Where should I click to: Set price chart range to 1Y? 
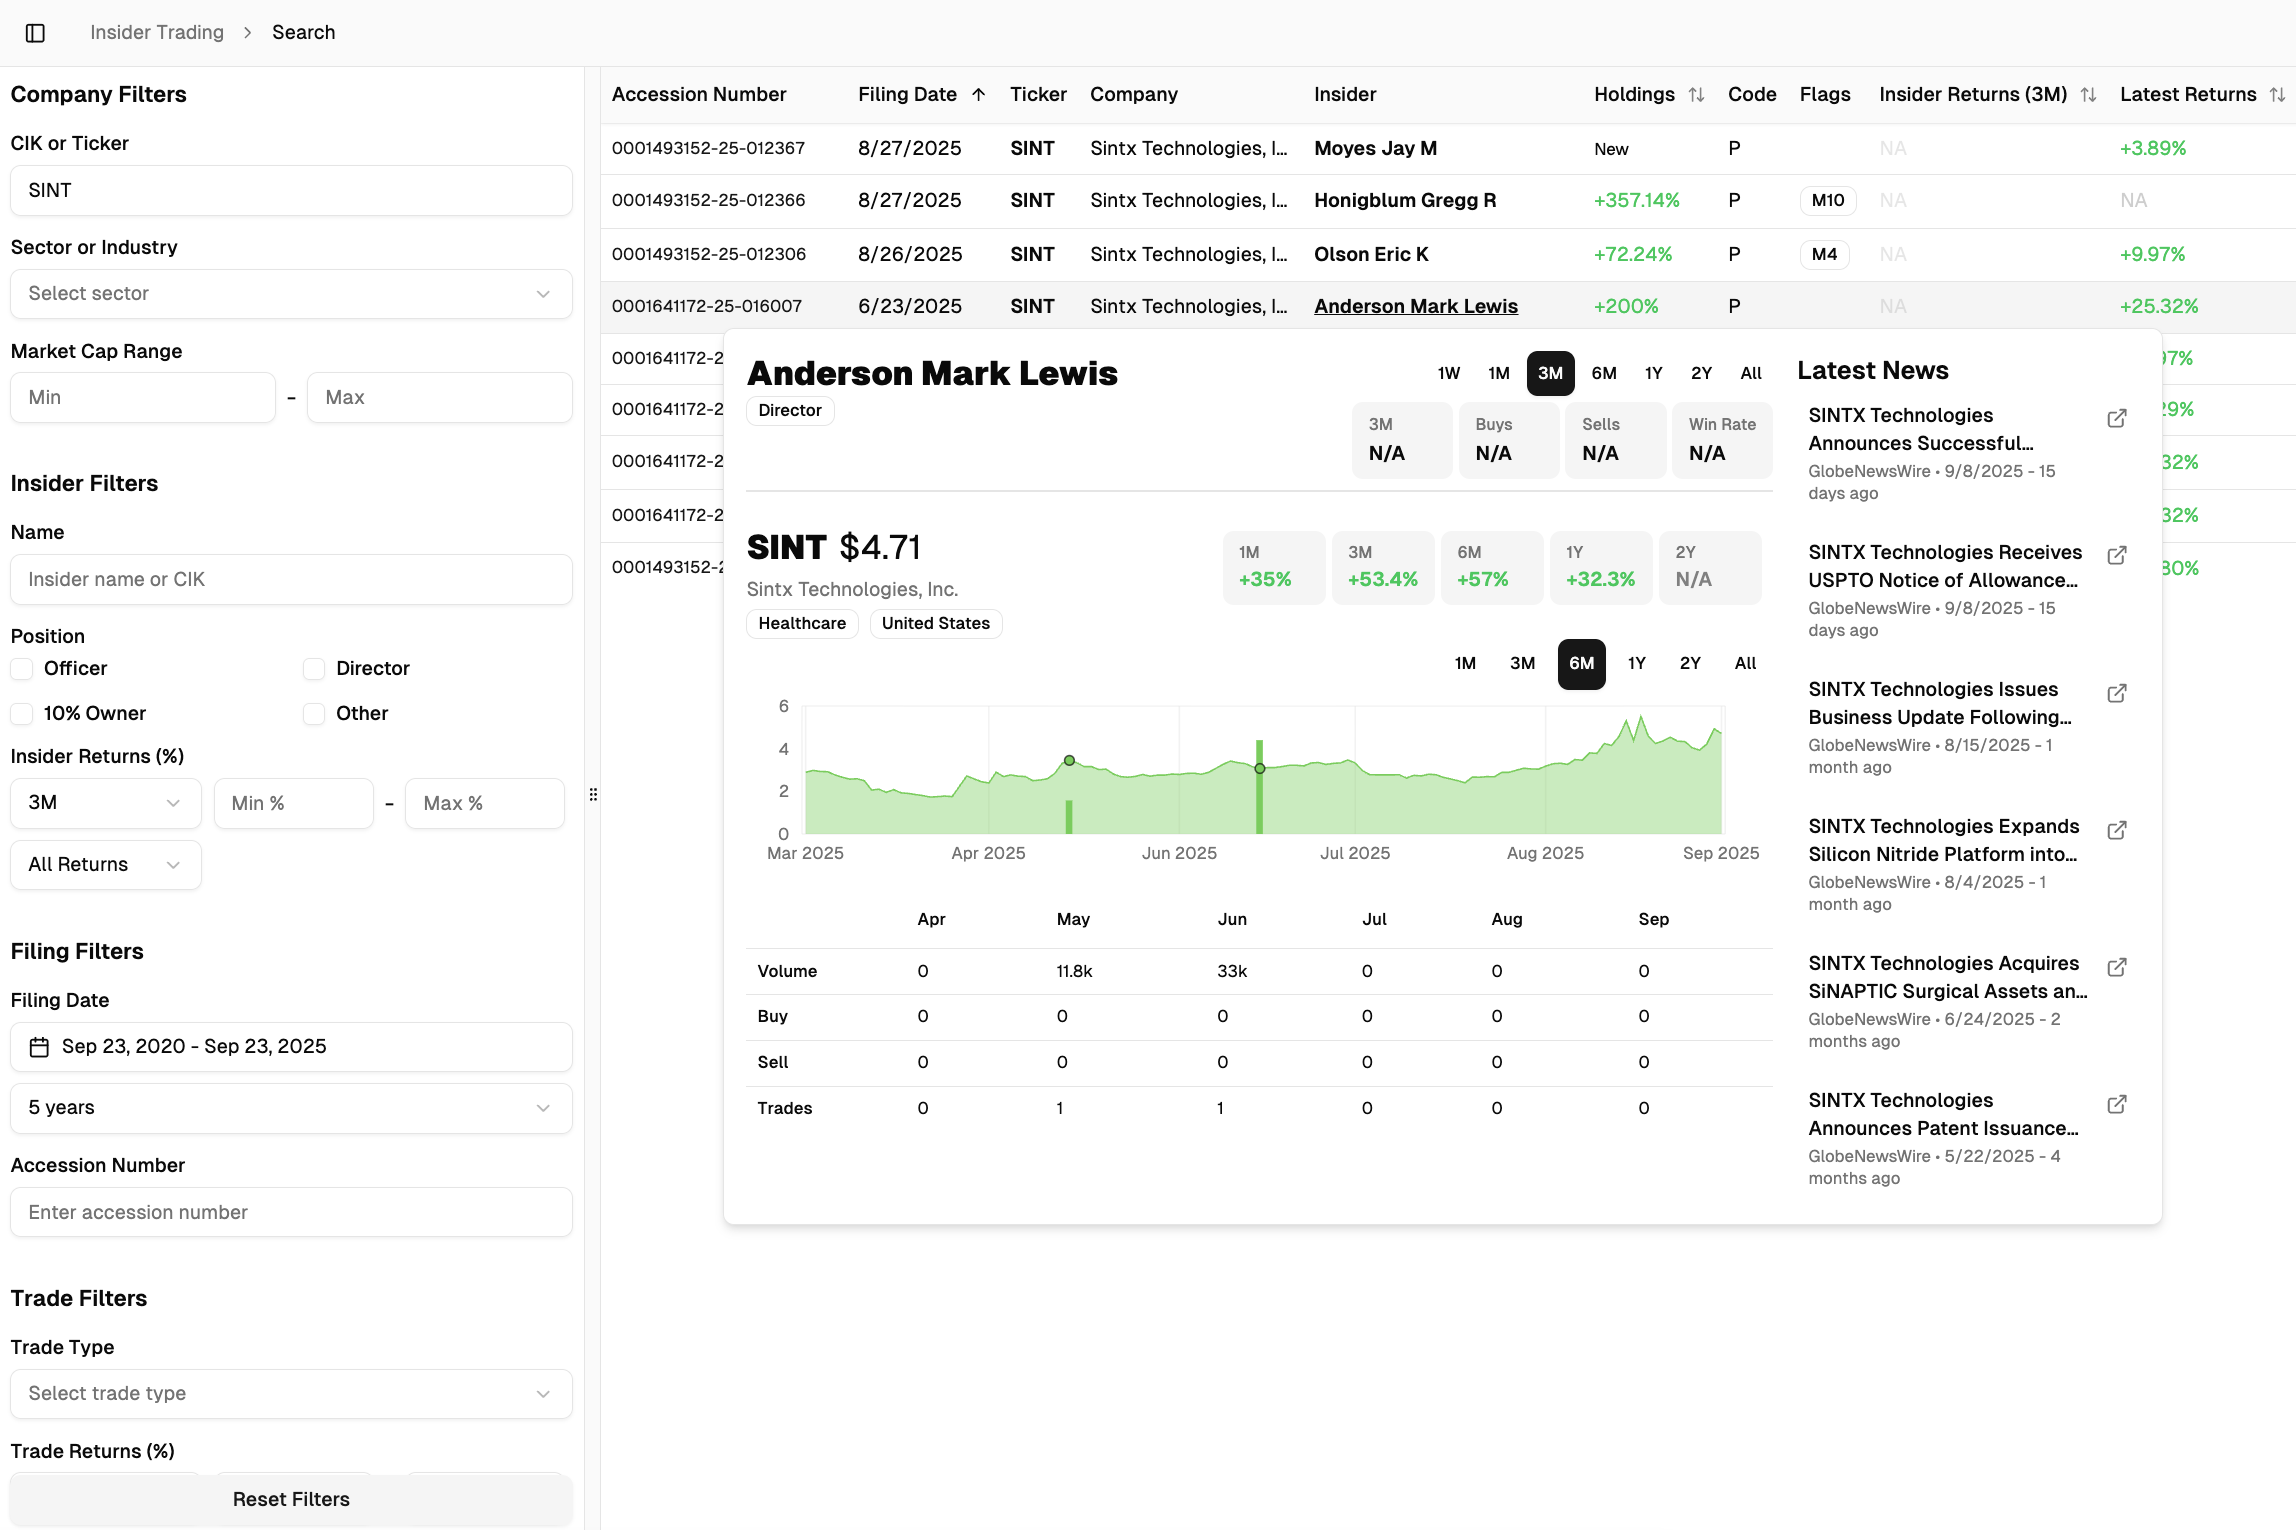click(1636, 664)
